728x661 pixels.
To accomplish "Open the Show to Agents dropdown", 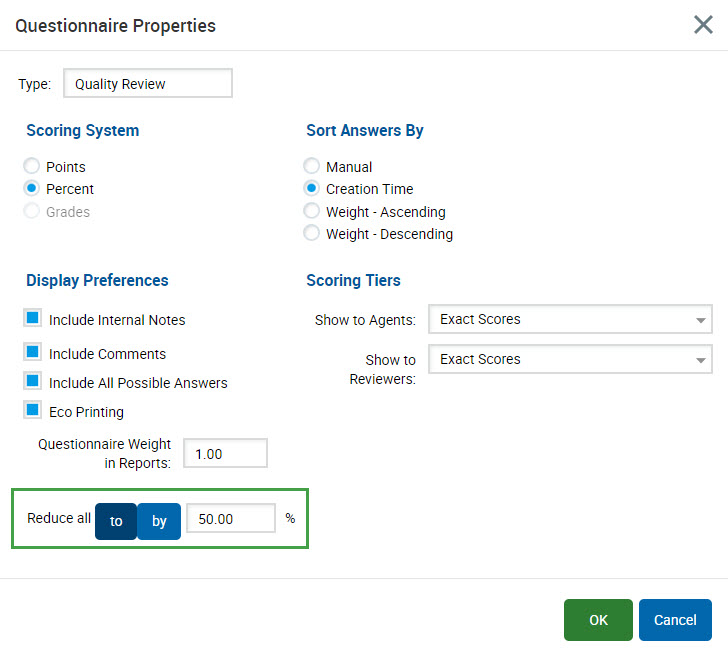I will pyautogui.click(x=569, y=320).
